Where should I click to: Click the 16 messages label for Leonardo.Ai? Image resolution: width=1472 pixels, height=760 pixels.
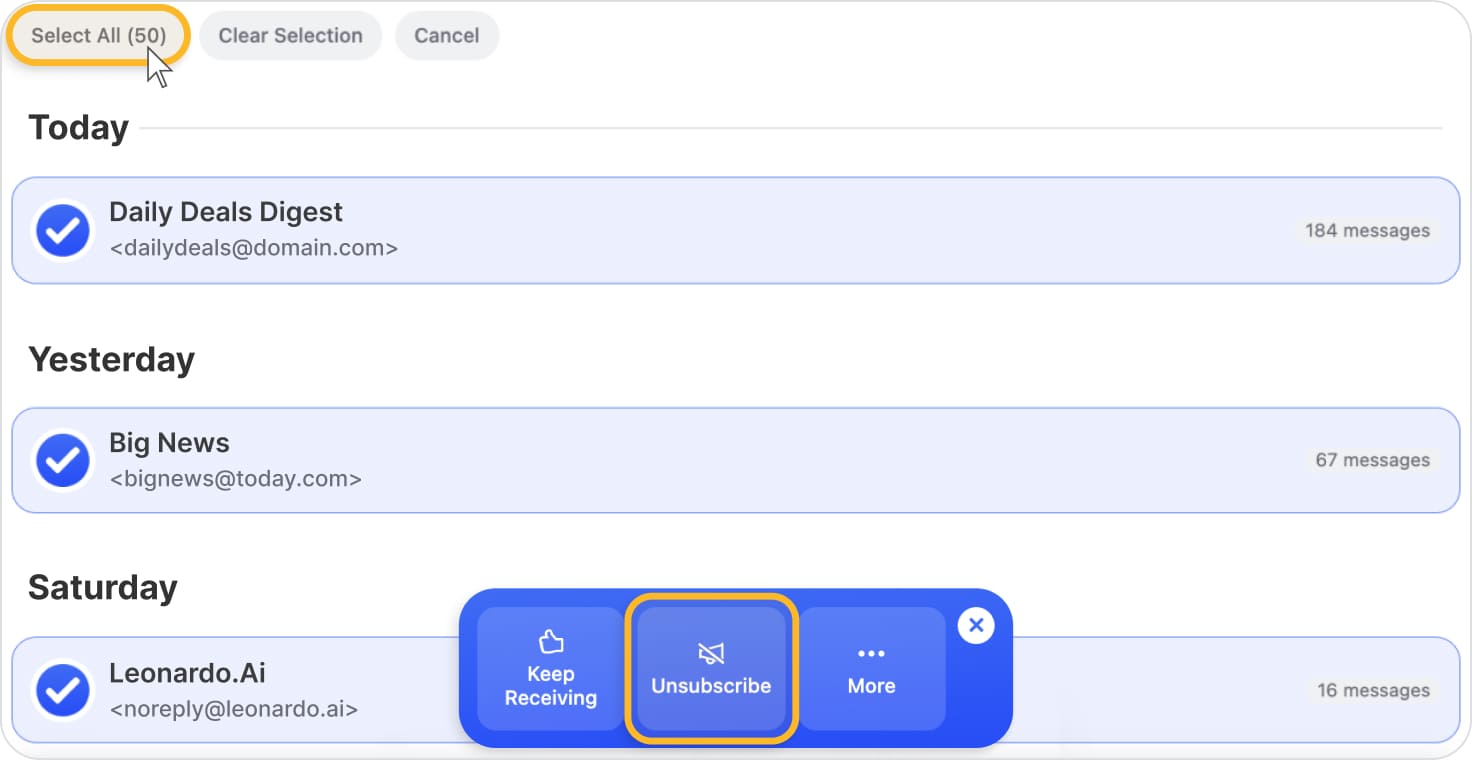[x=1374, y=690]
